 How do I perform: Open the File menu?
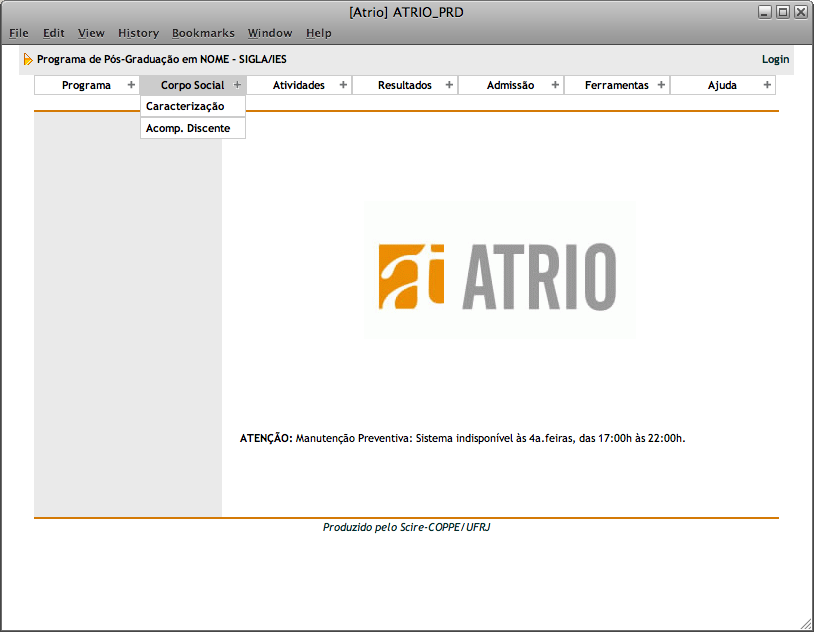tap(19, 33)
